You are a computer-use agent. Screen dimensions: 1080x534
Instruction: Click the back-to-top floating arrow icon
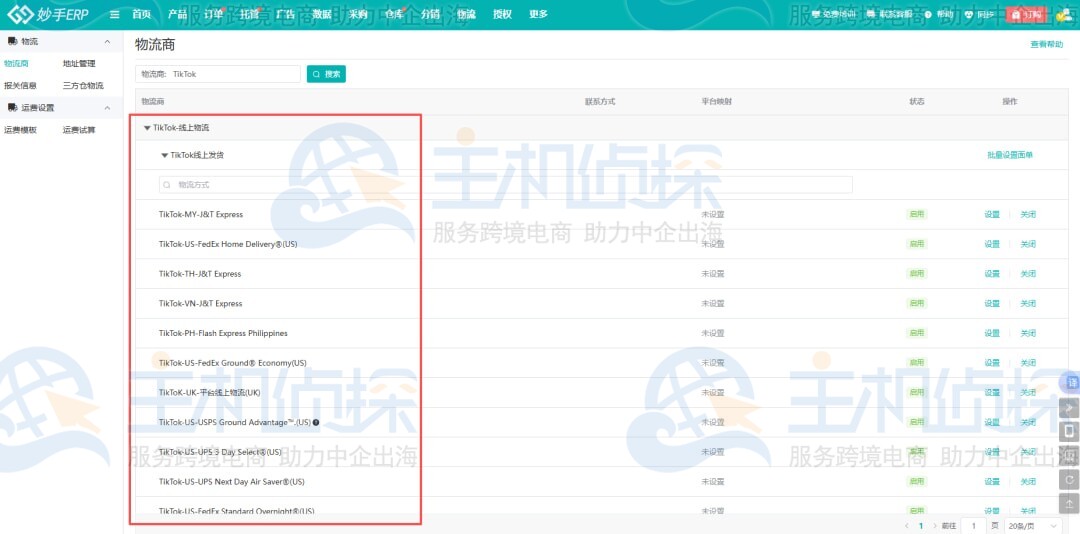click(x=1069, y=505)
